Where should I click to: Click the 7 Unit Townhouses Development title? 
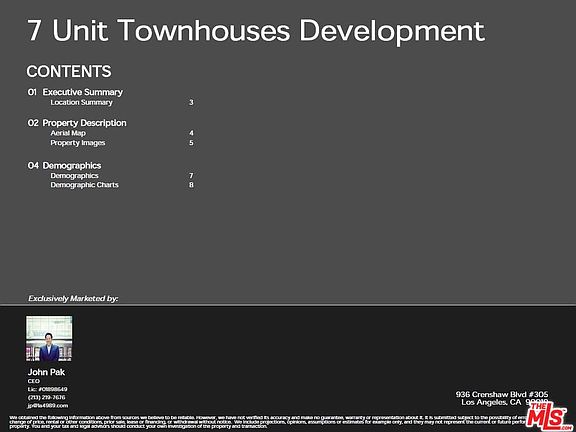coord(256,31)
